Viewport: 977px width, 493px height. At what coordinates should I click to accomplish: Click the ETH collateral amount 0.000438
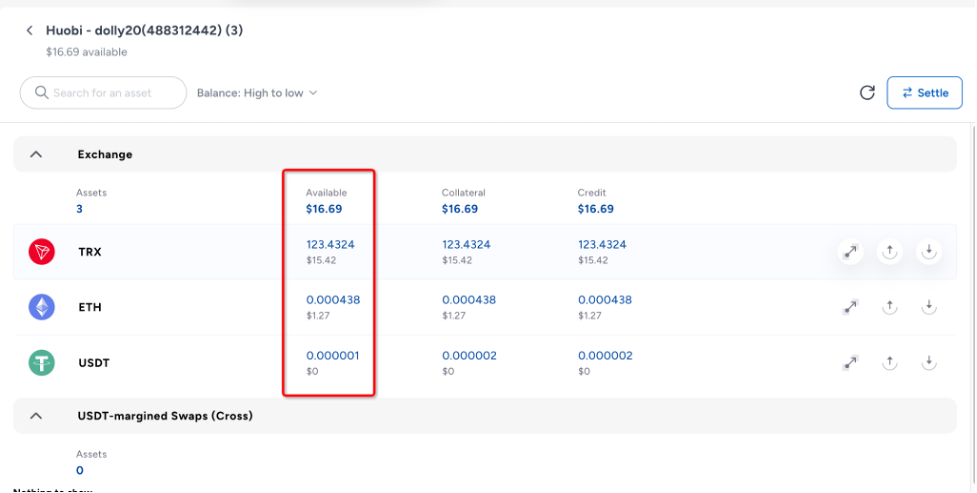point(468,300)
